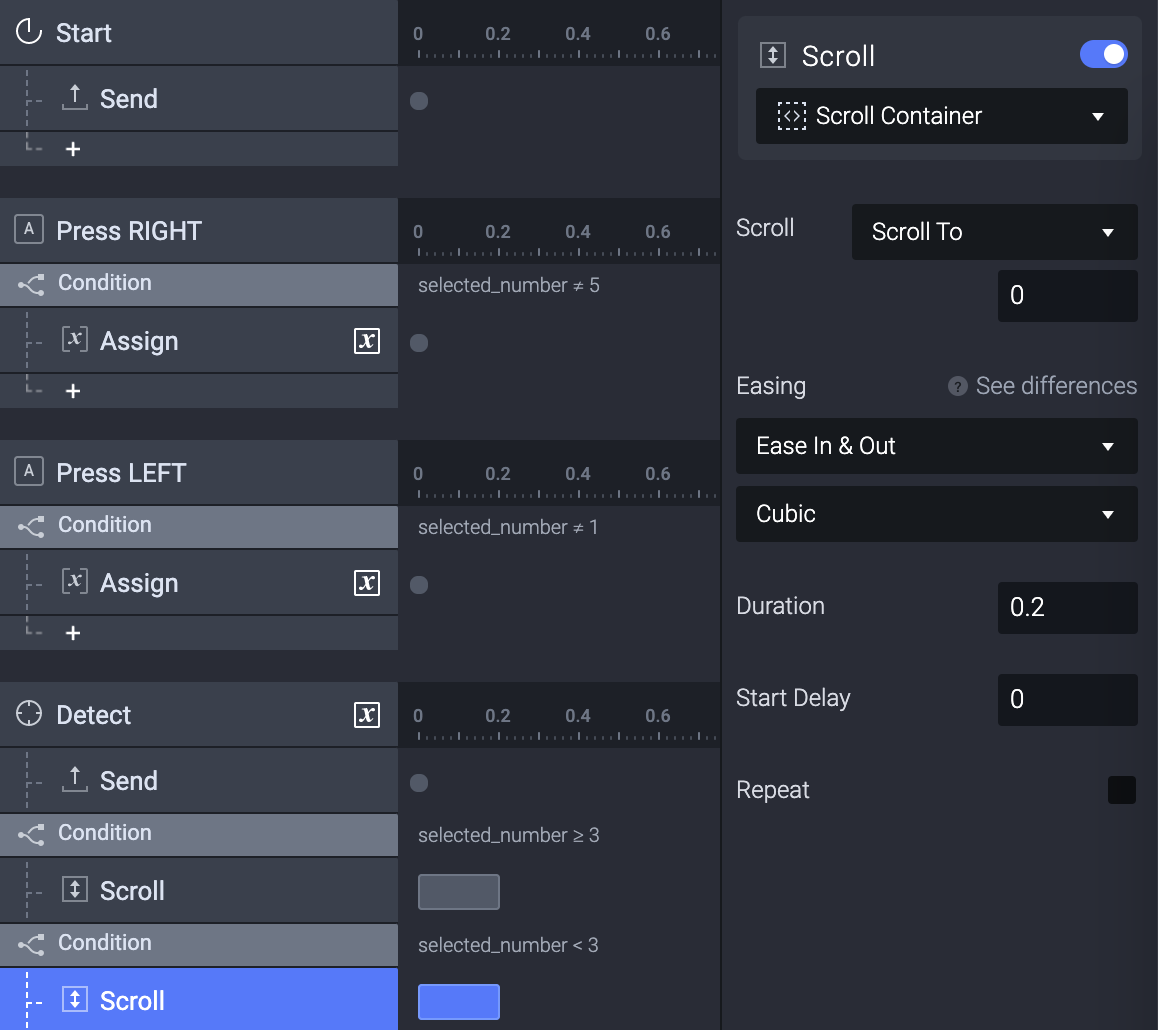The width and height of the screenshot is (1158, 1030).
Task: Click the Press LEFT key trigger icon
Action: pyautogui.click(x=29, y=472)
